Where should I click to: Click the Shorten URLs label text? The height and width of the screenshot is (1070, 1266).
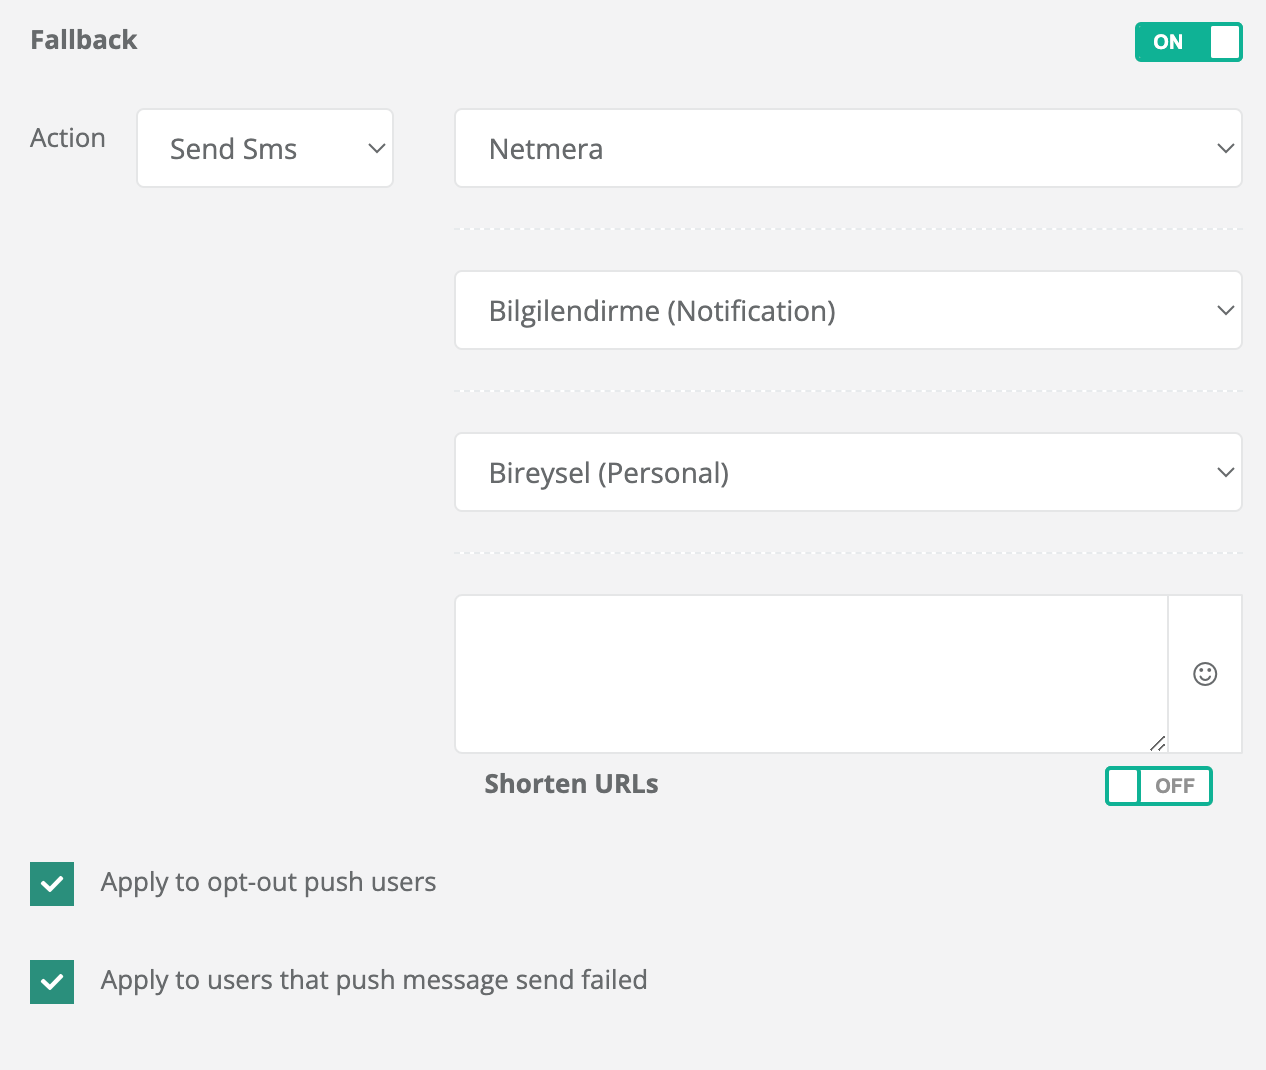tap(571, 785)
